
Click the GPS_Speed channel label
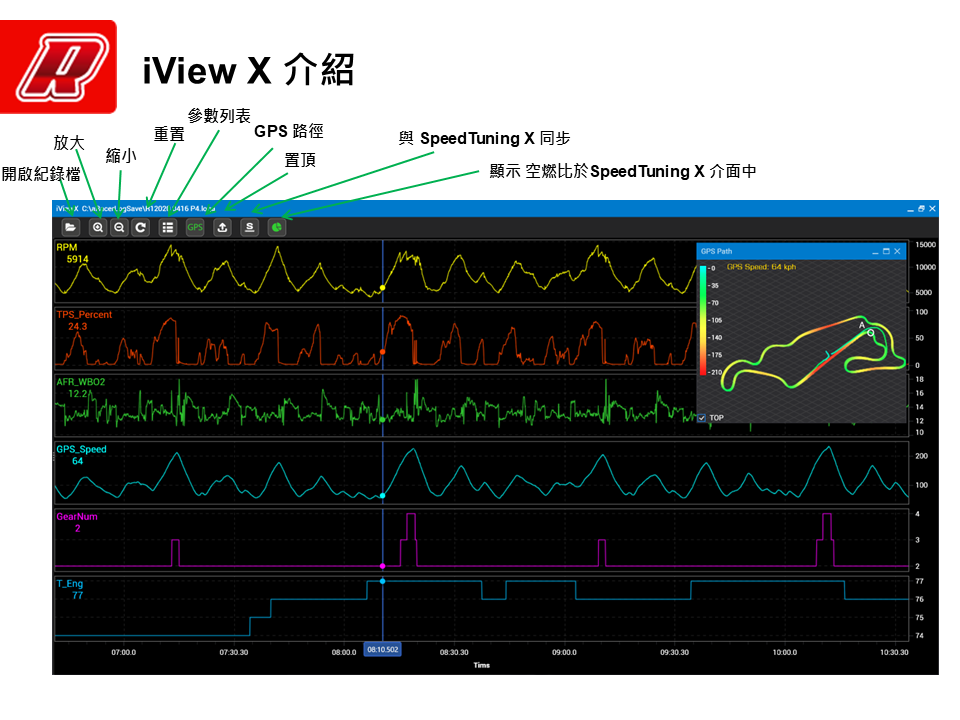point(81,450)
